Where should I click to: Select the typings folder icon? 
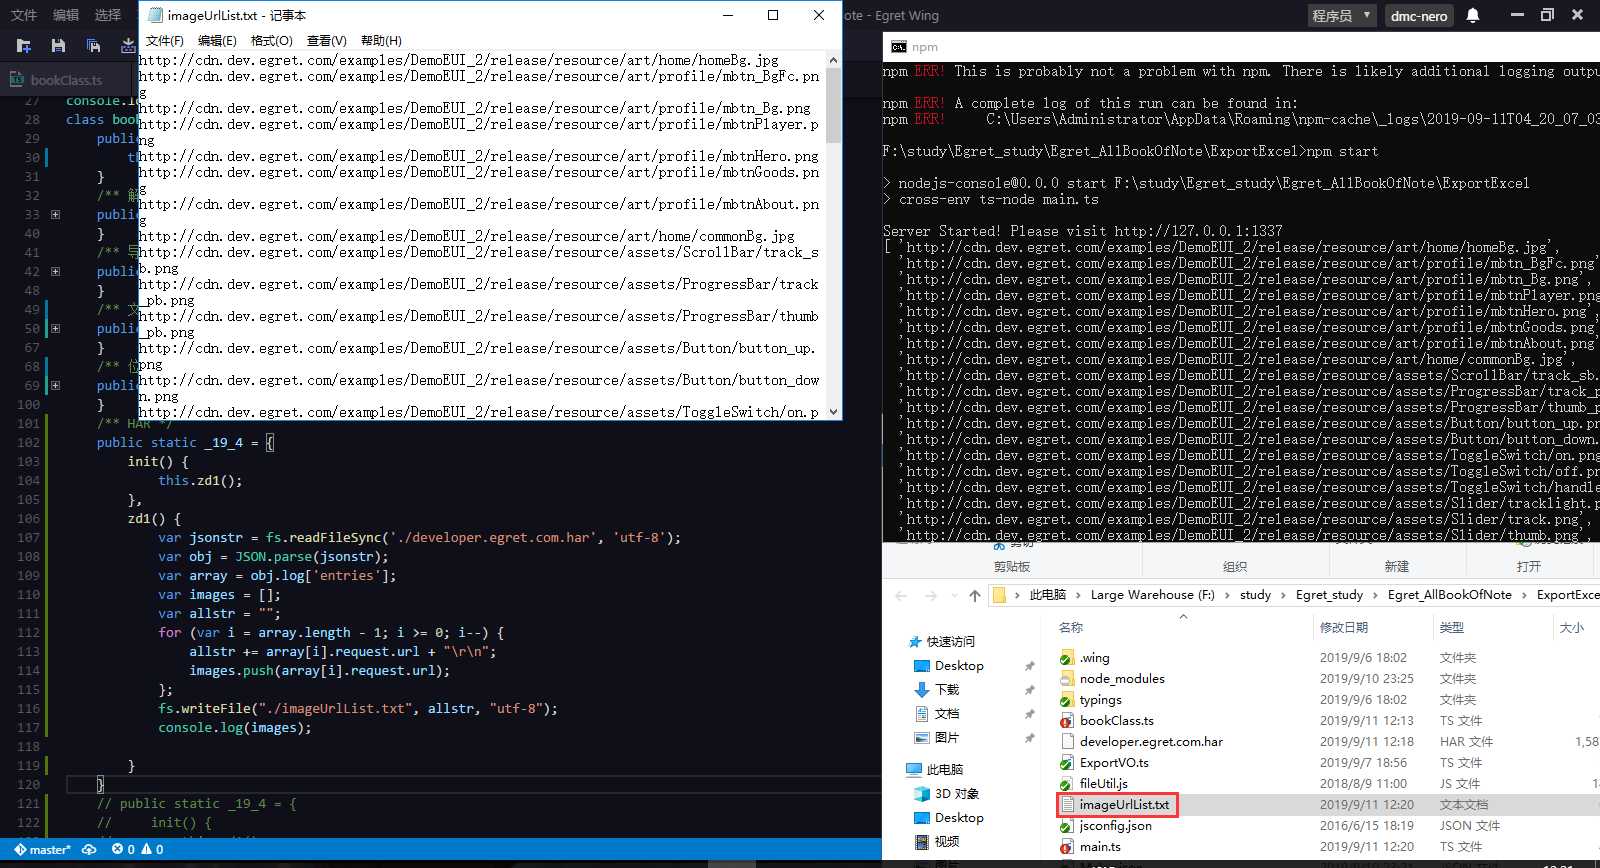point(1067,700)
